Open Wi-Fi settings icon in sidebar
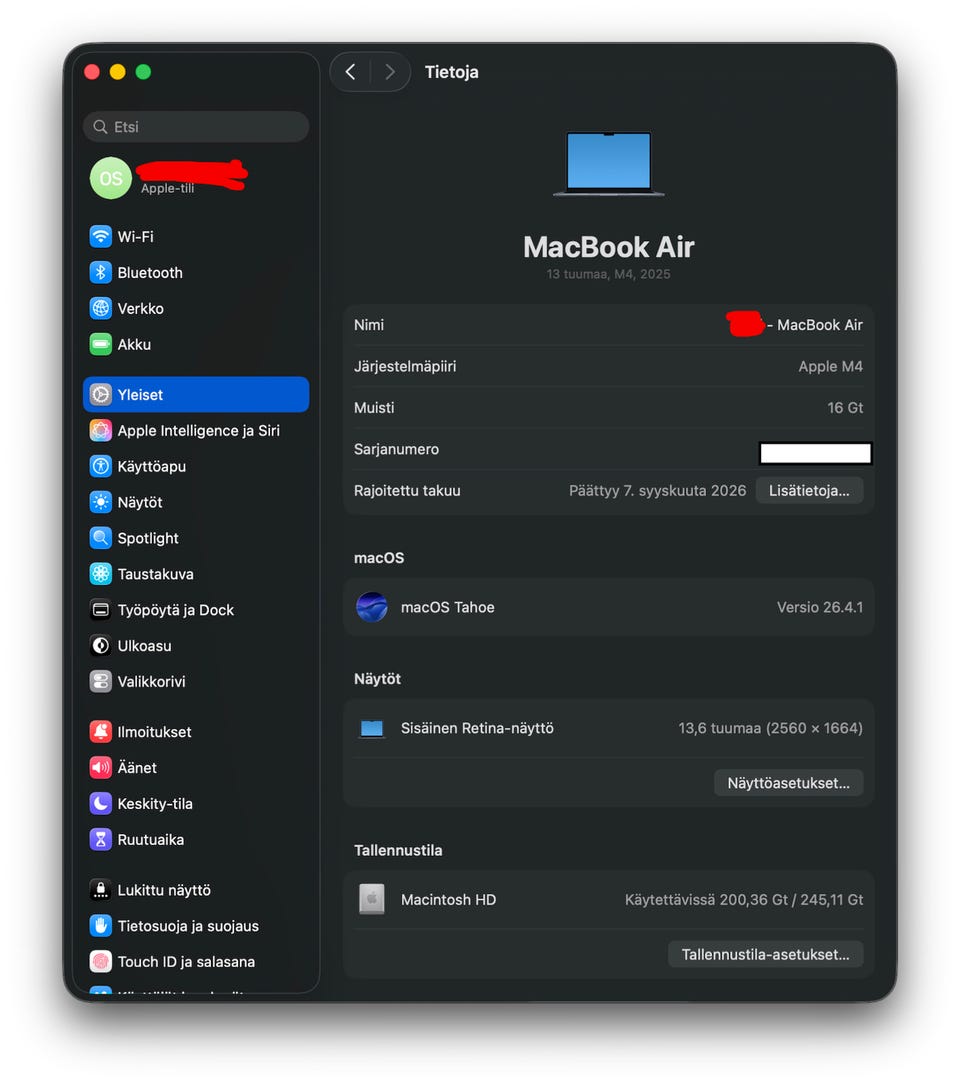Image resolution: width=960 pixels, height=1086 pixels. (100, 236)
